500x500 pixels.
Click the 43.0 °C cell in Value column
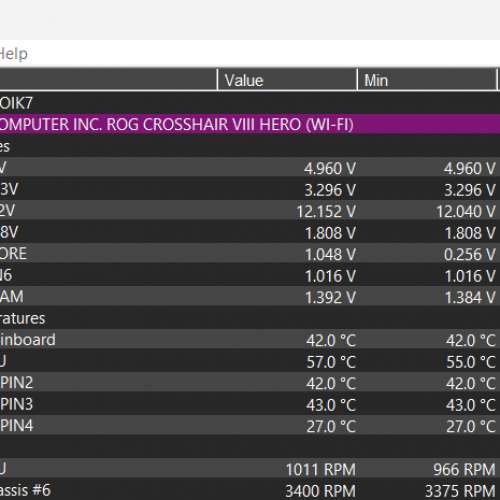pyautogui.click(x=331, y=405)
